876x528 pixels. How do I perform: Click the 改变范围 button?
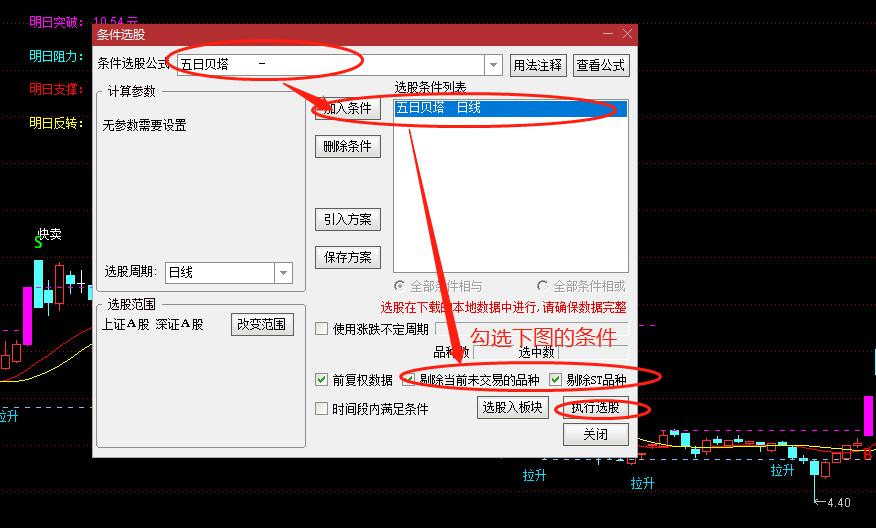[x=262, y=325]
